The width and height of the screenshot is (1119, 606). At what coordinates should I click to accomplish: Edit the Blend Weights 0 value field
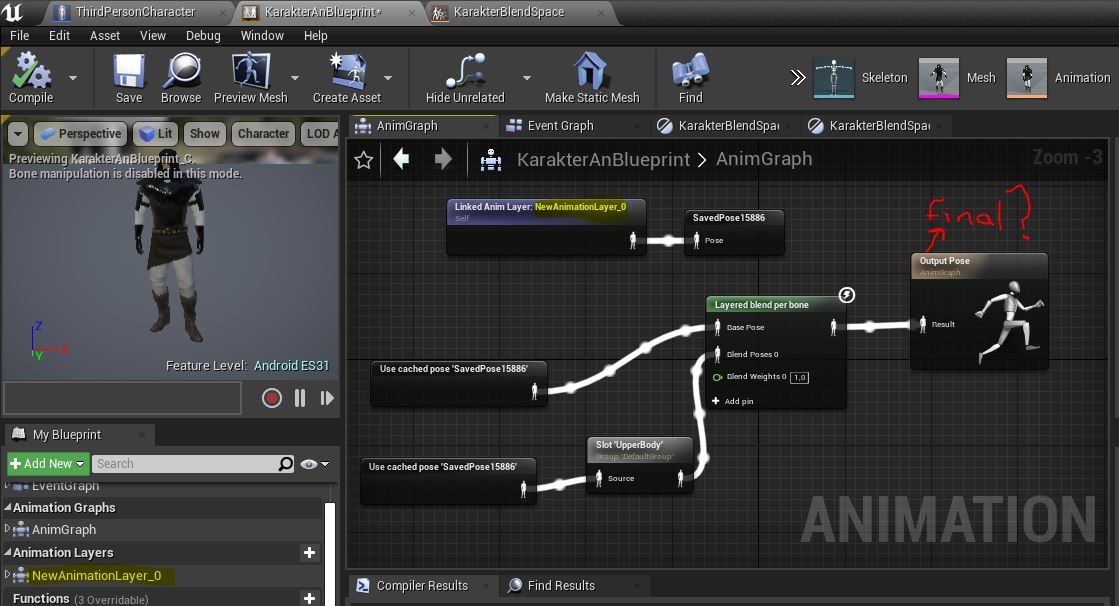(x=799, y=378)
